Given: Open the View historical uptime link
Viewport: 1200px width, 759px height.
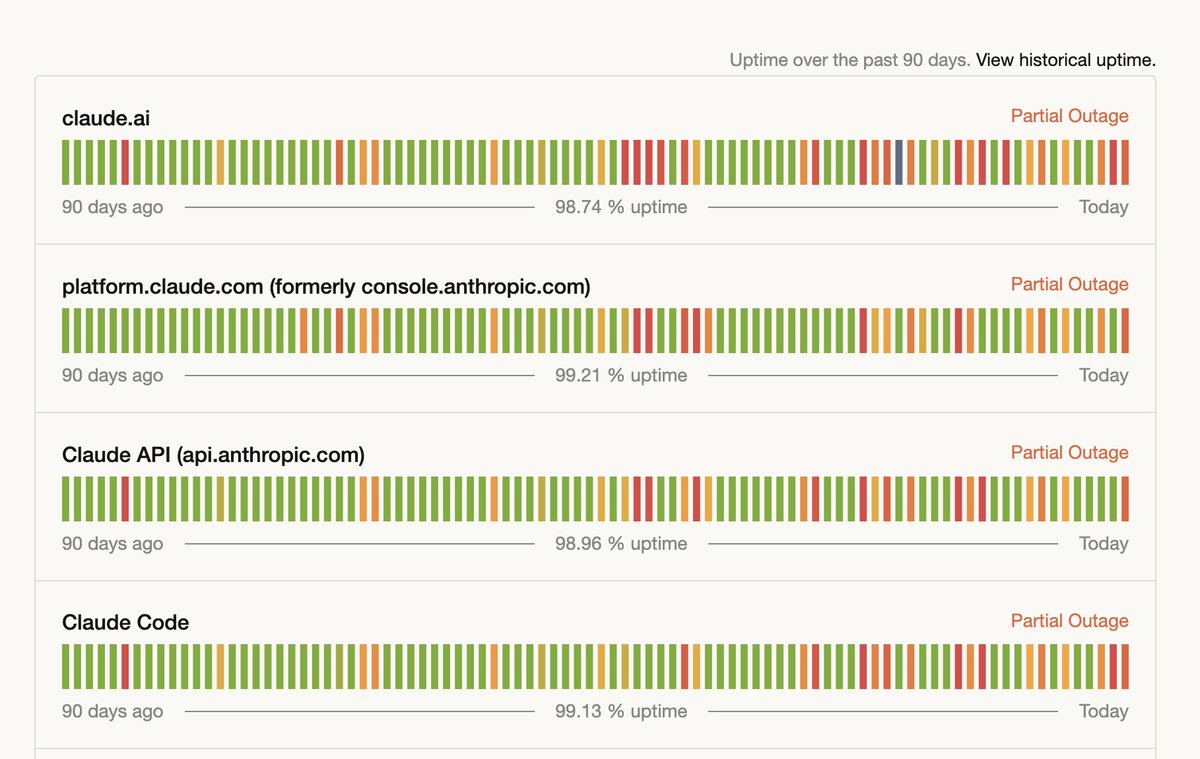Looking at the screenshot, I should [x=1066, y=60].
